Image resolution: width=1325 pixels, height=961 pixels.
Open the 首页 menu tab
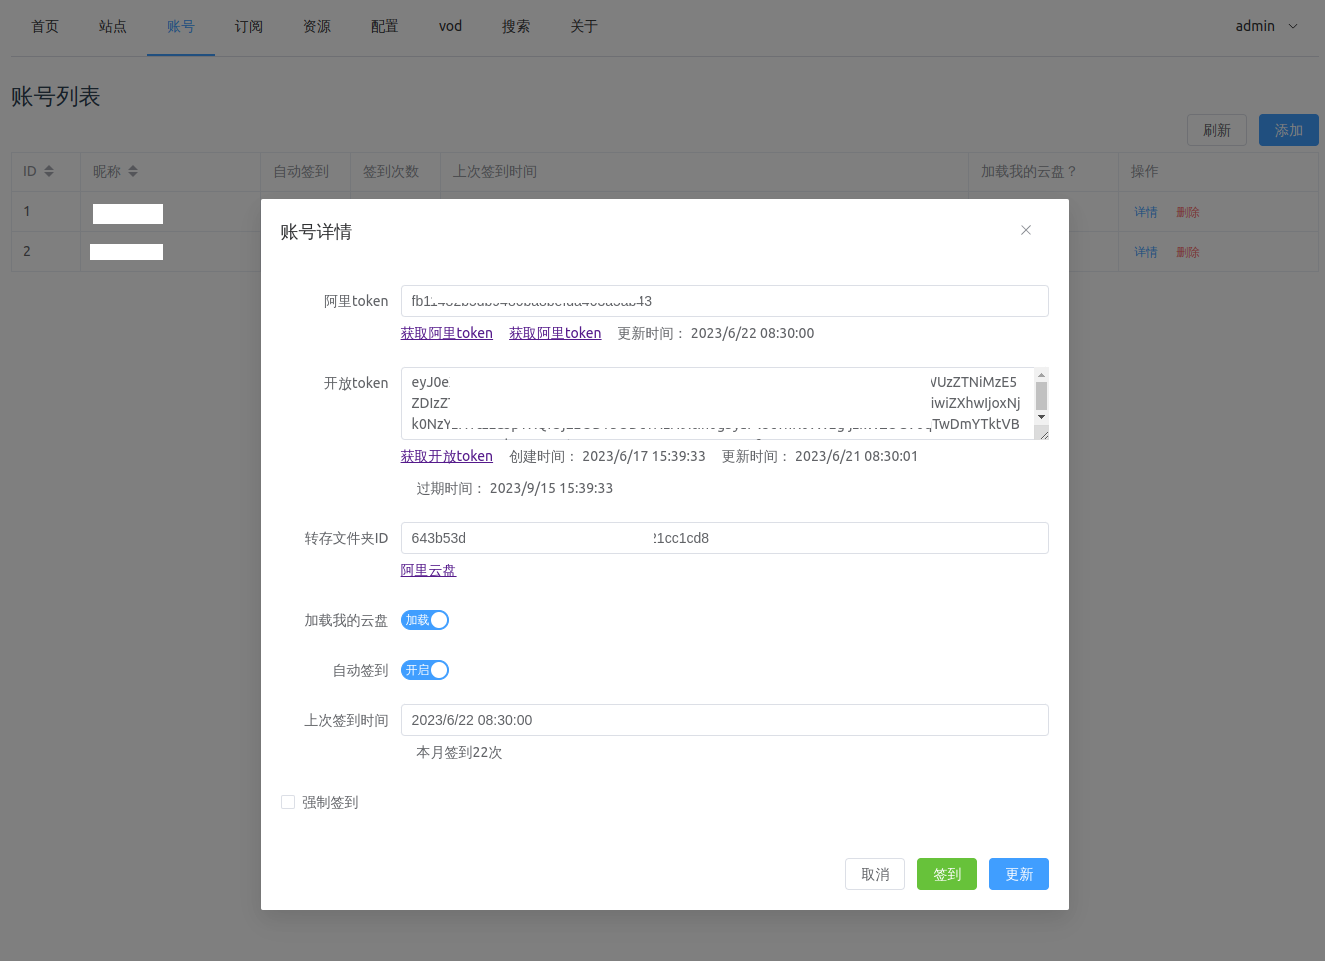(x=45, y=27)
